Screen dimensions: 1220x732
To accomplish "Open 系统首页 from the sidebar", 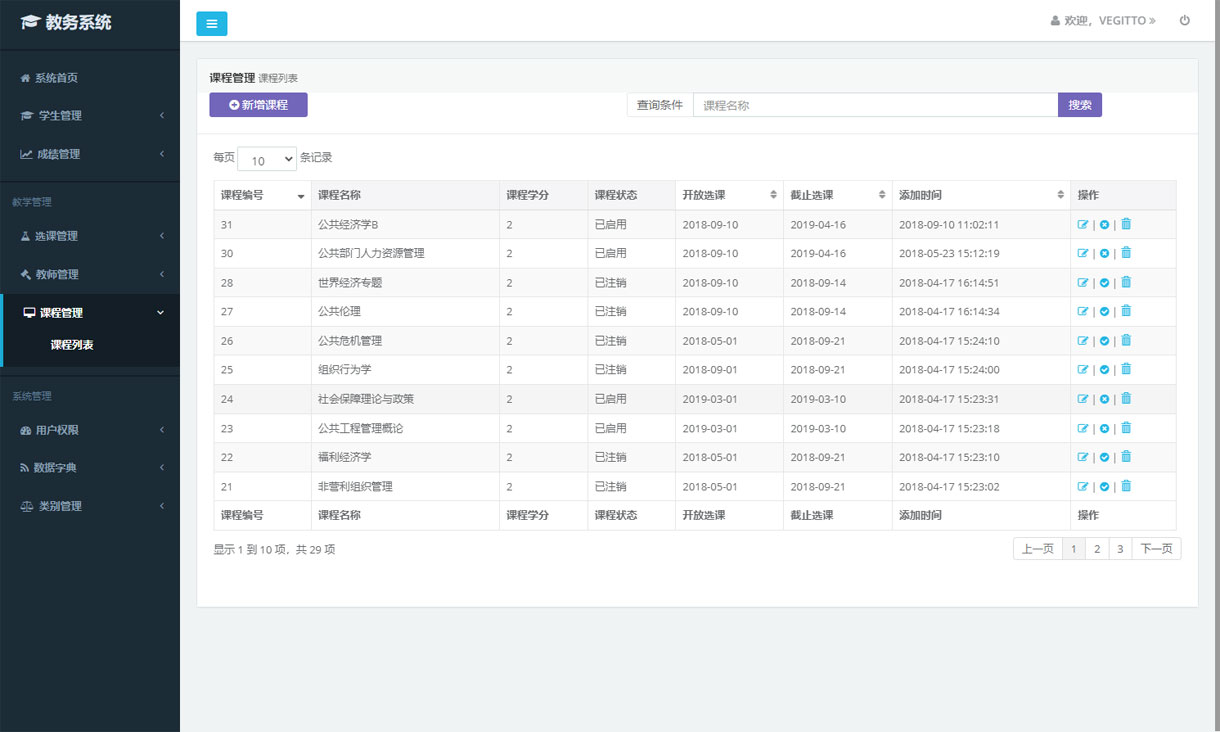I will [x=56, y=78].
